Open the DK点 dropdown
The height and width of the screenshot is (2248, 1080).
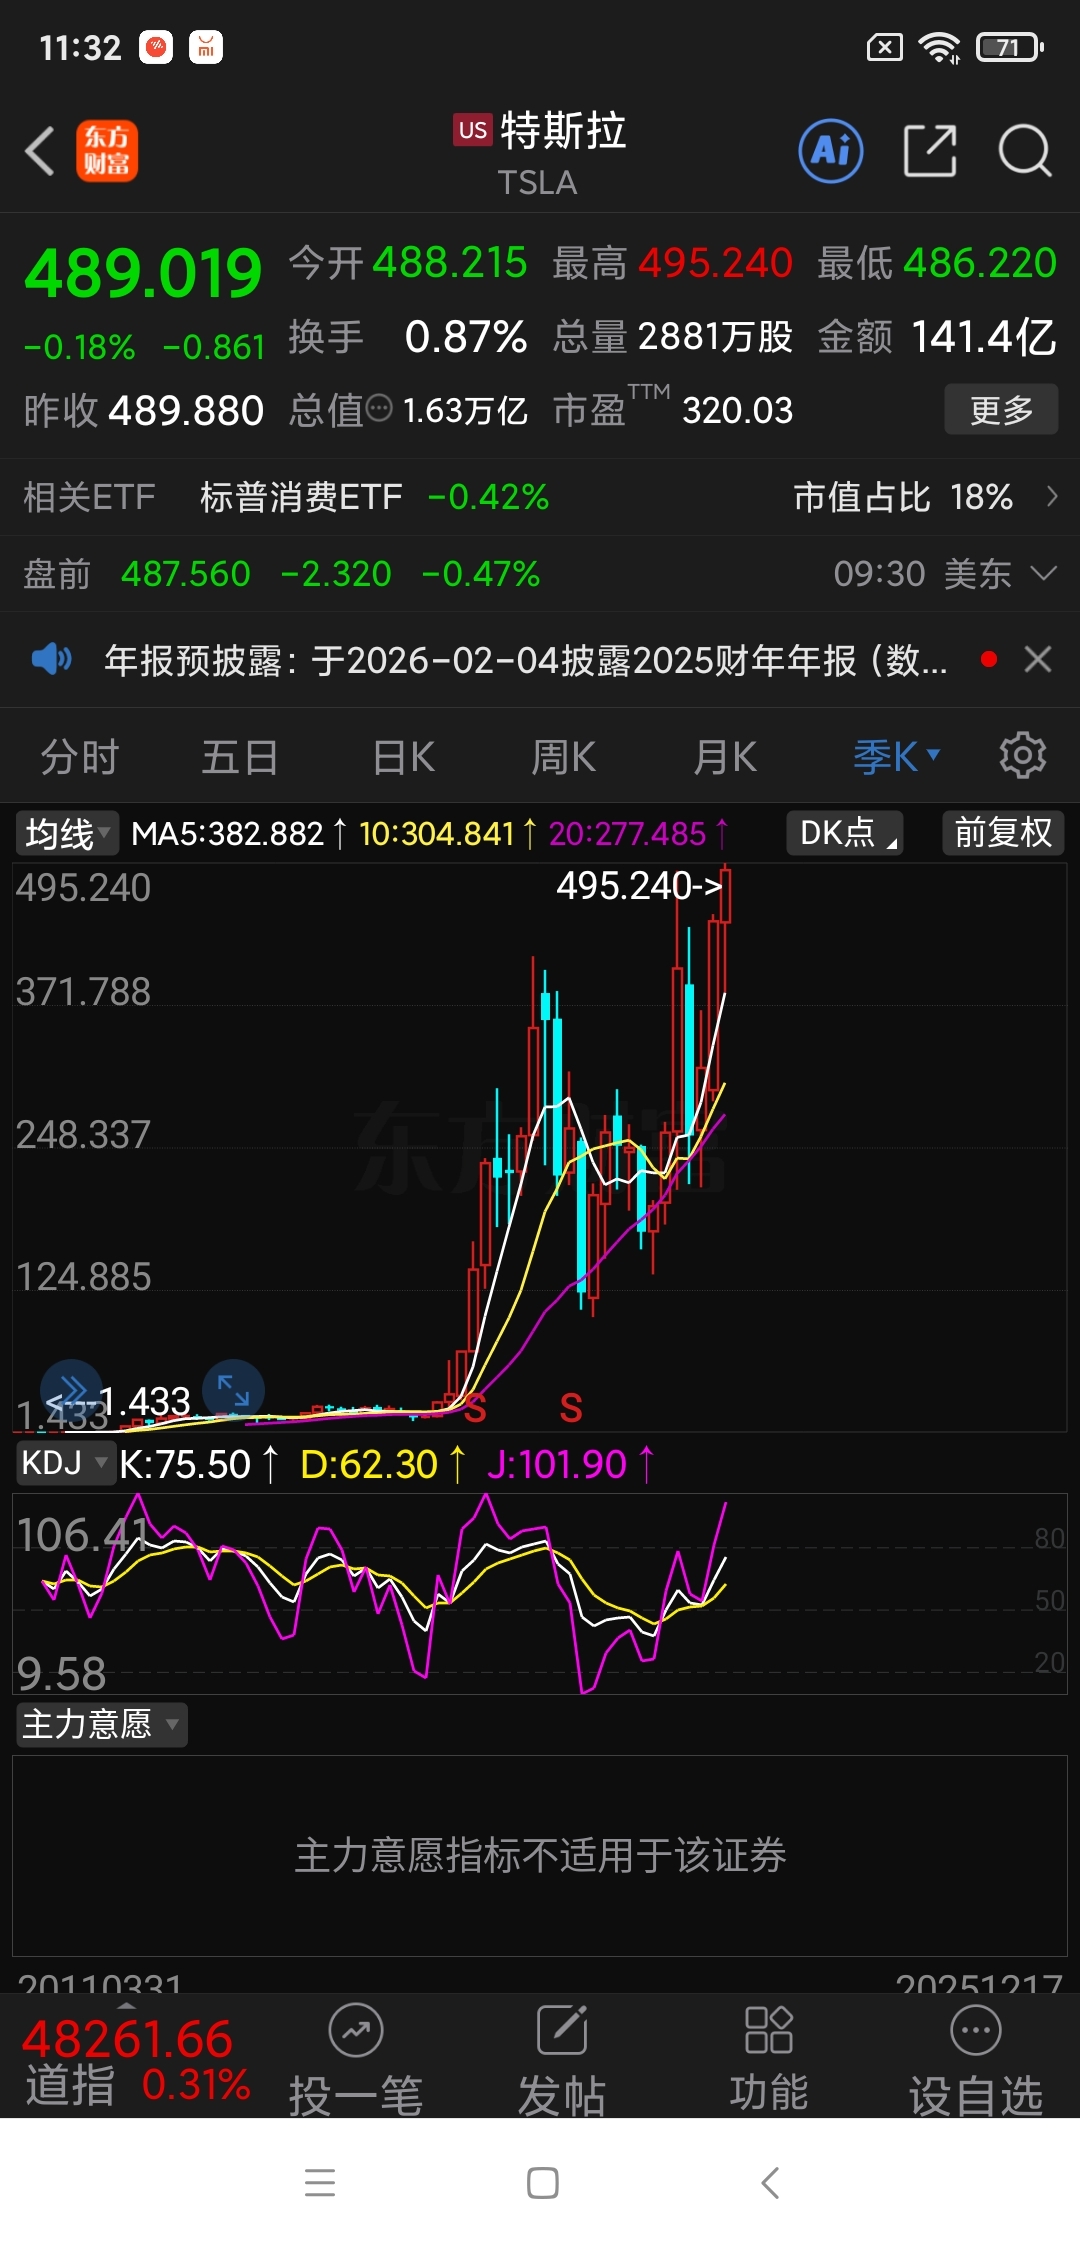click(845, 833)
